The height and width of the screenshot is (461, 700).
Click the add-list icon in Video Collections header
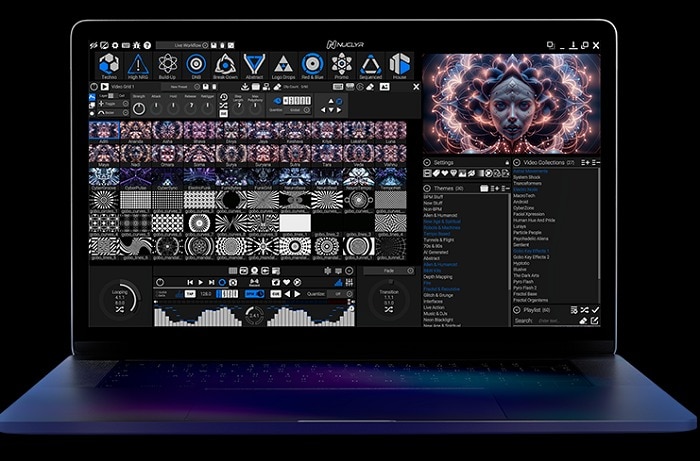click(x=585, y=162)
